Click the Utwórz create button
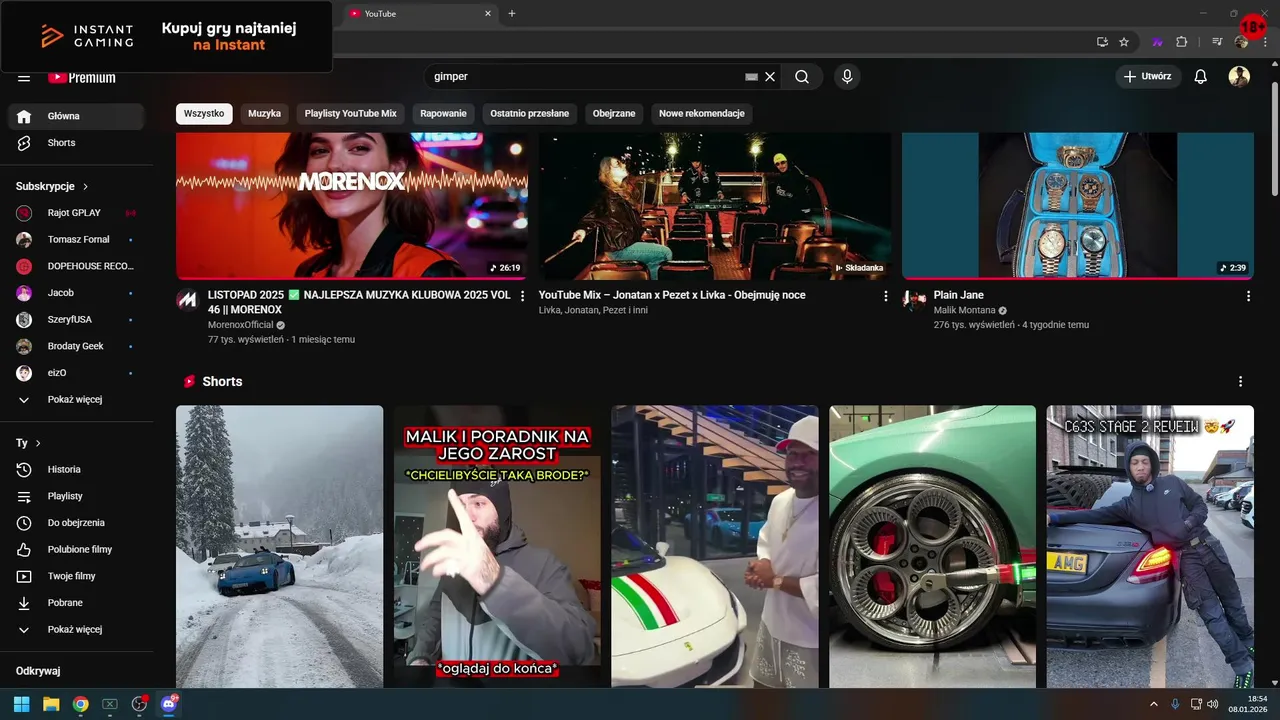This screenshot has width=1280, height=720. point(1148,77)
